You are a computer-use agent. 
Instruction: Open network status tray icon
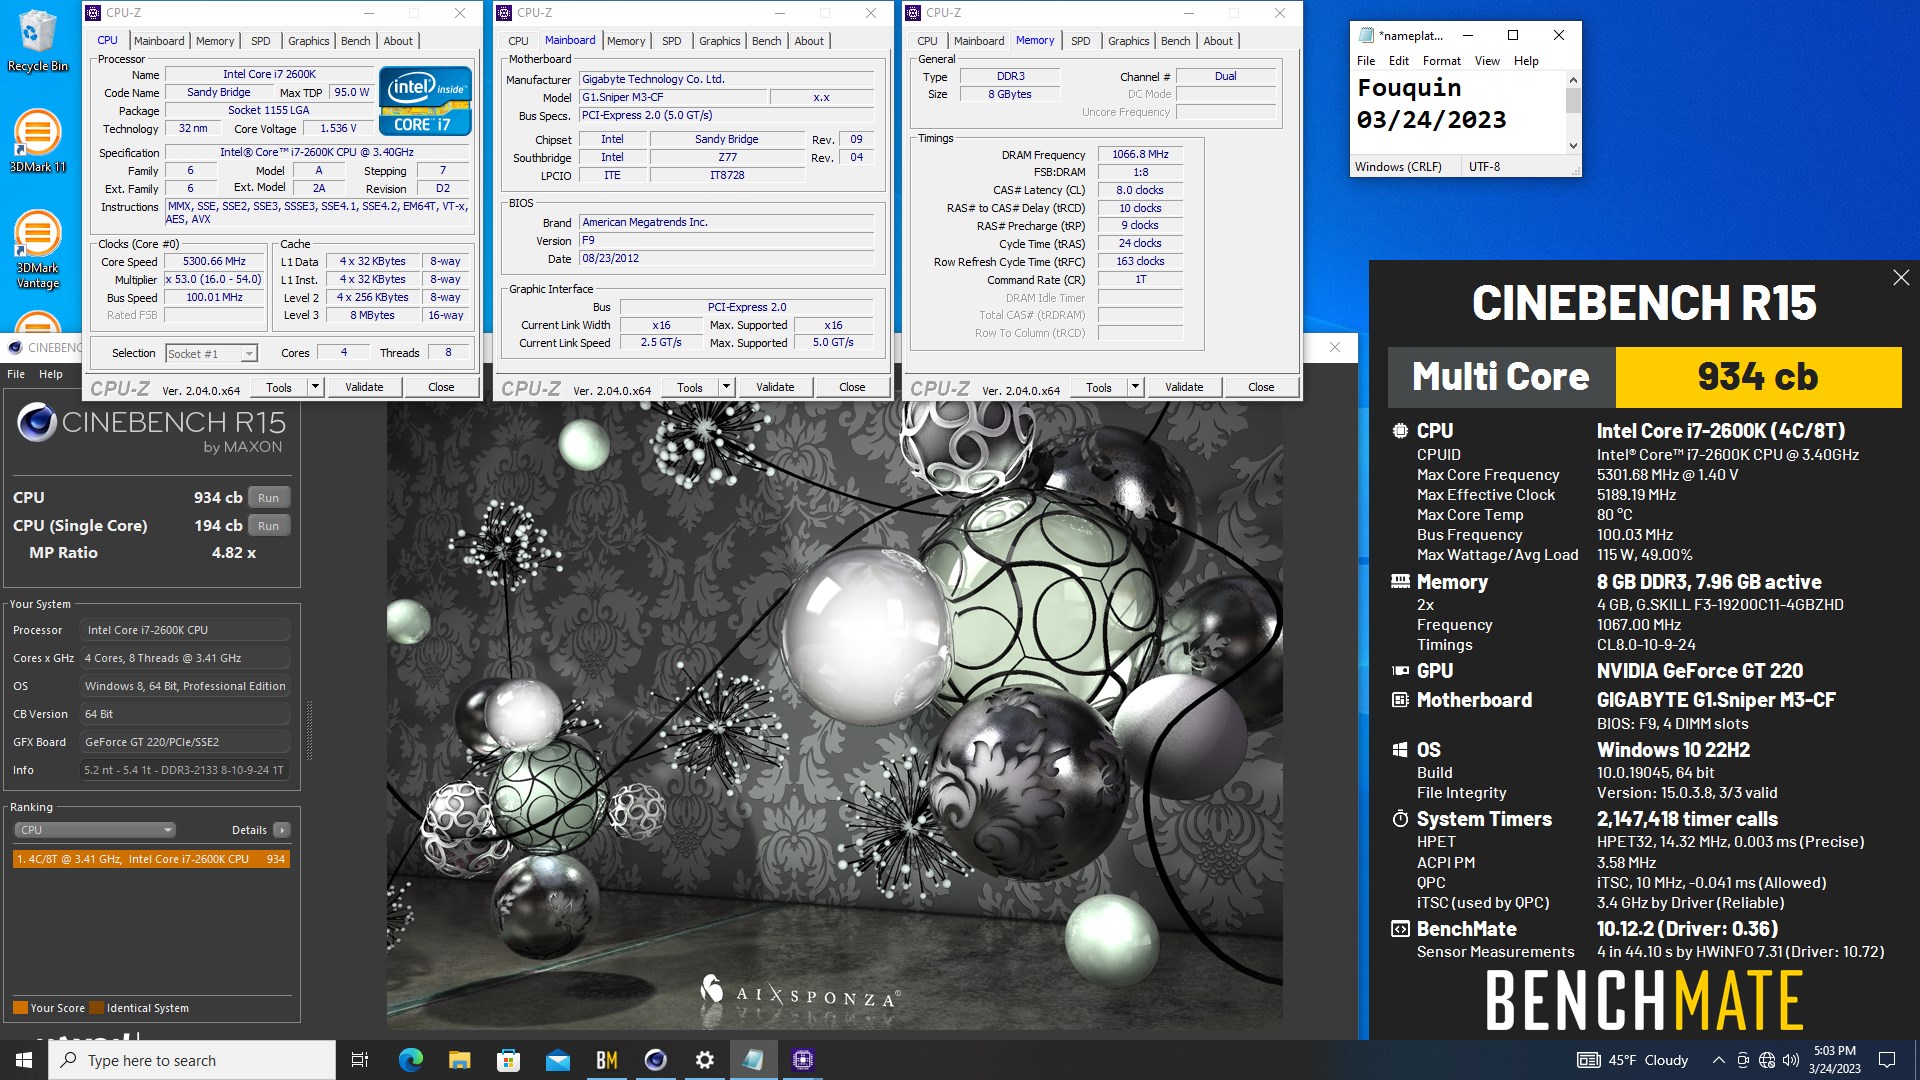click(x=1767, y=1060)
